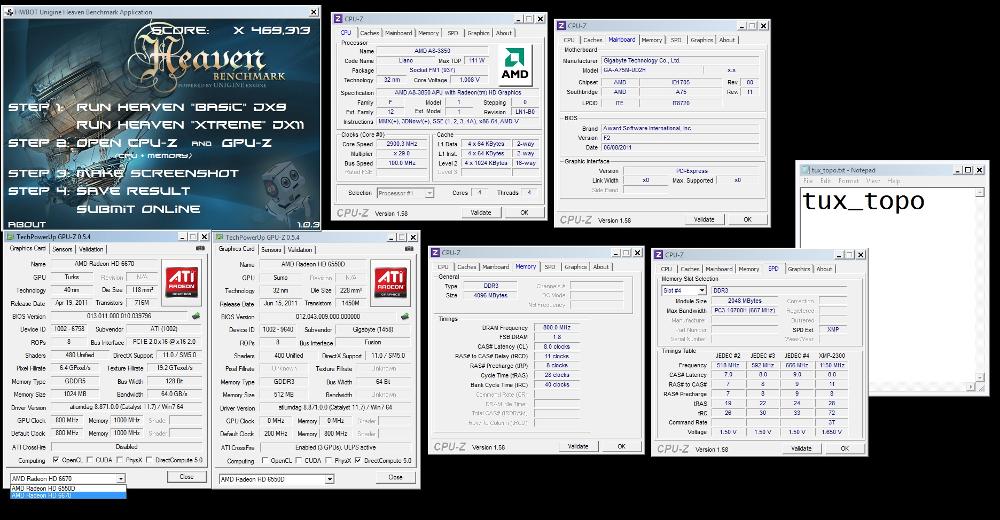Click the ATI Radeon logo in the HD 6670 GPU-Z window
The height and width of the screenshot is (520, 1000).
pyautogui.click(x=181, y=281)
